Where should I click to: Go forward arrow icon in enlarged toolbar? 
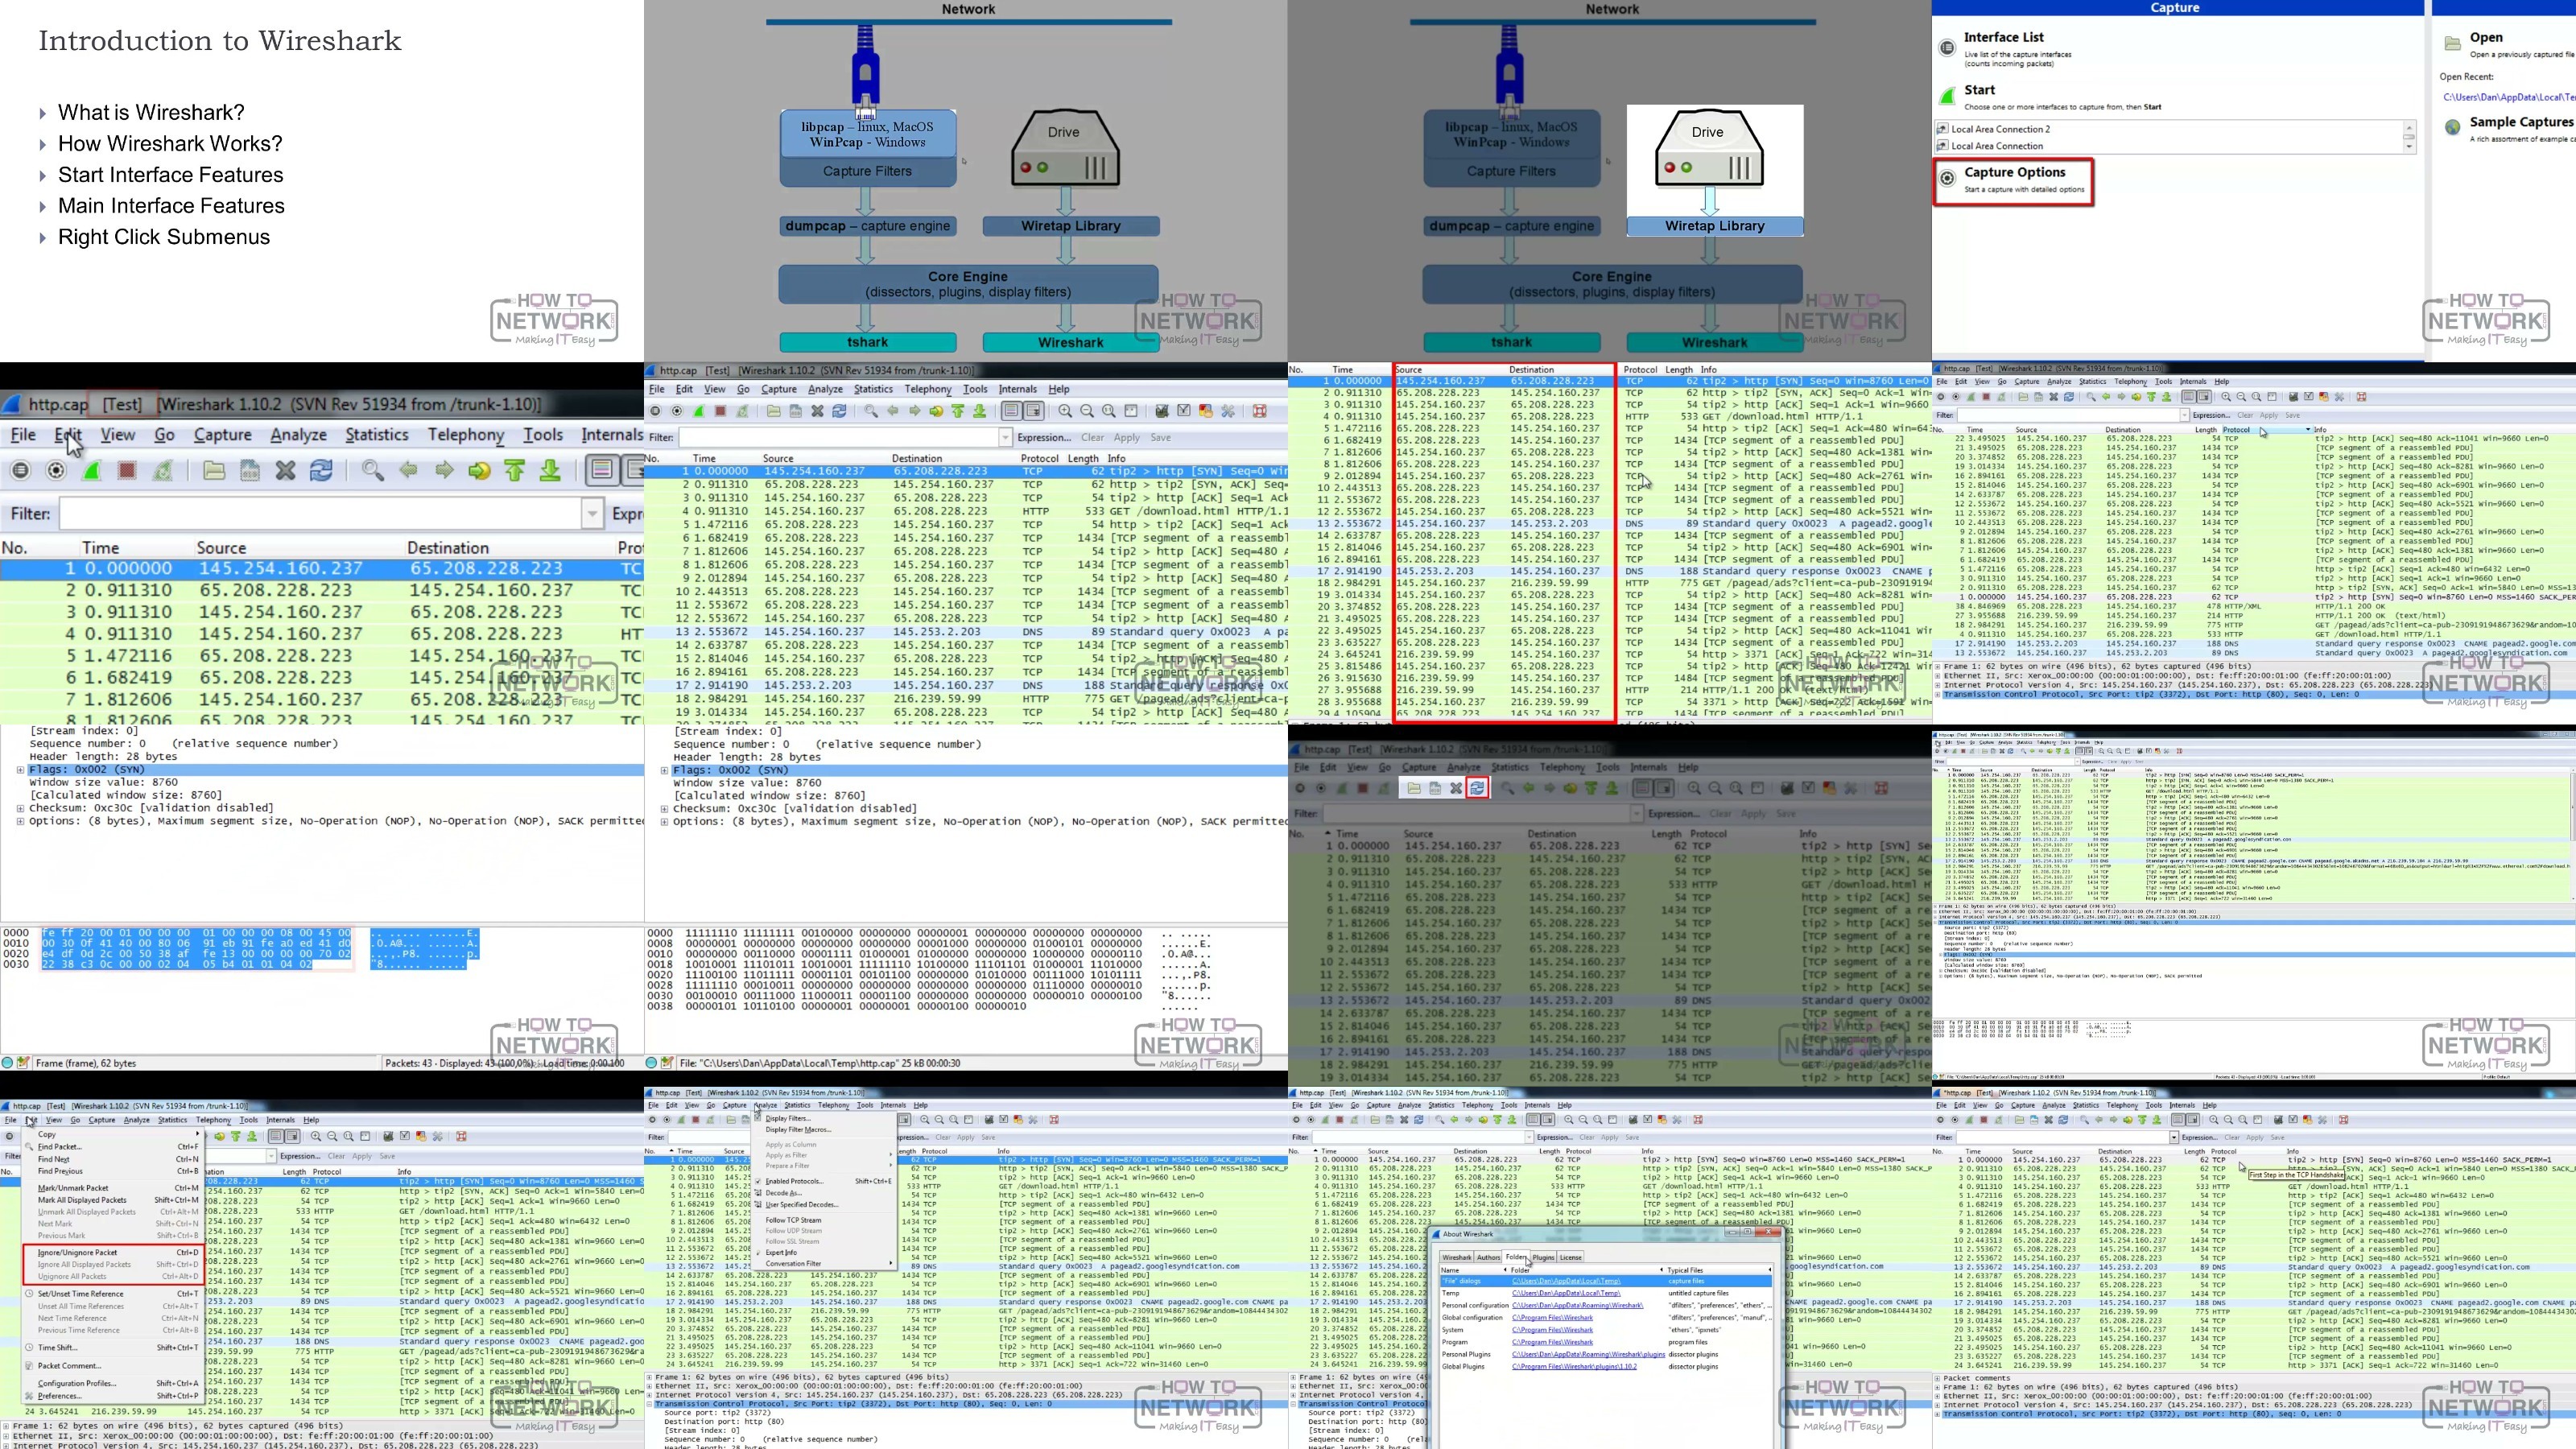pos(444,470)
